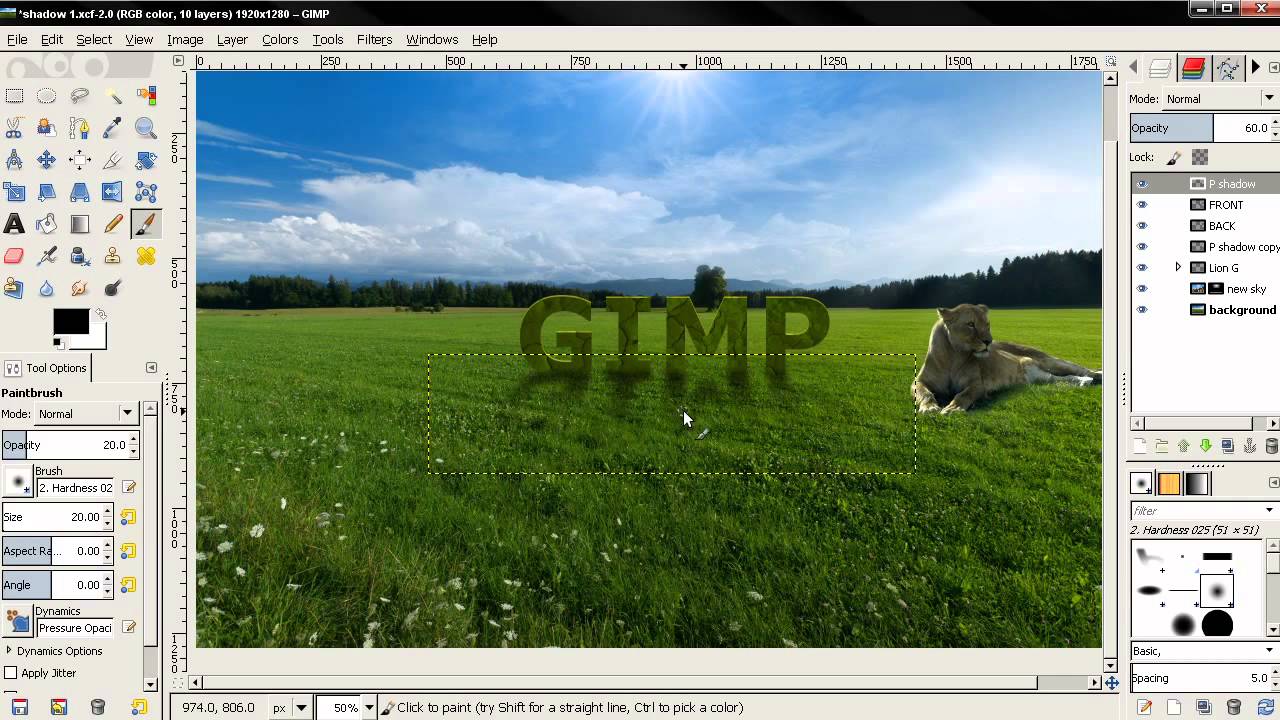Select the Move tool
Viewport: 1280px width, 720px height.
pos(46,160)
